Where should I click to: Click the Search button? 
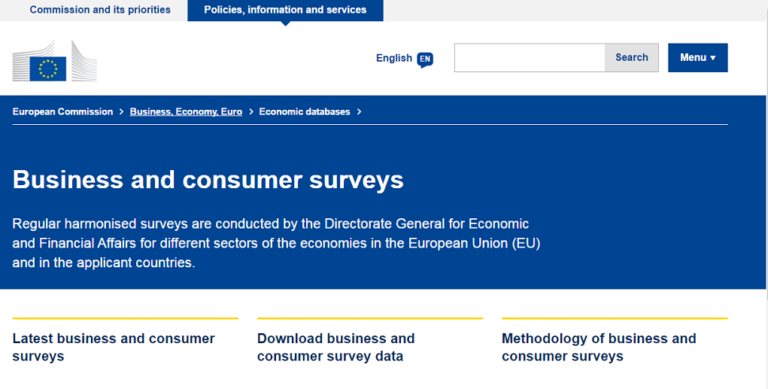pos(631,58)
